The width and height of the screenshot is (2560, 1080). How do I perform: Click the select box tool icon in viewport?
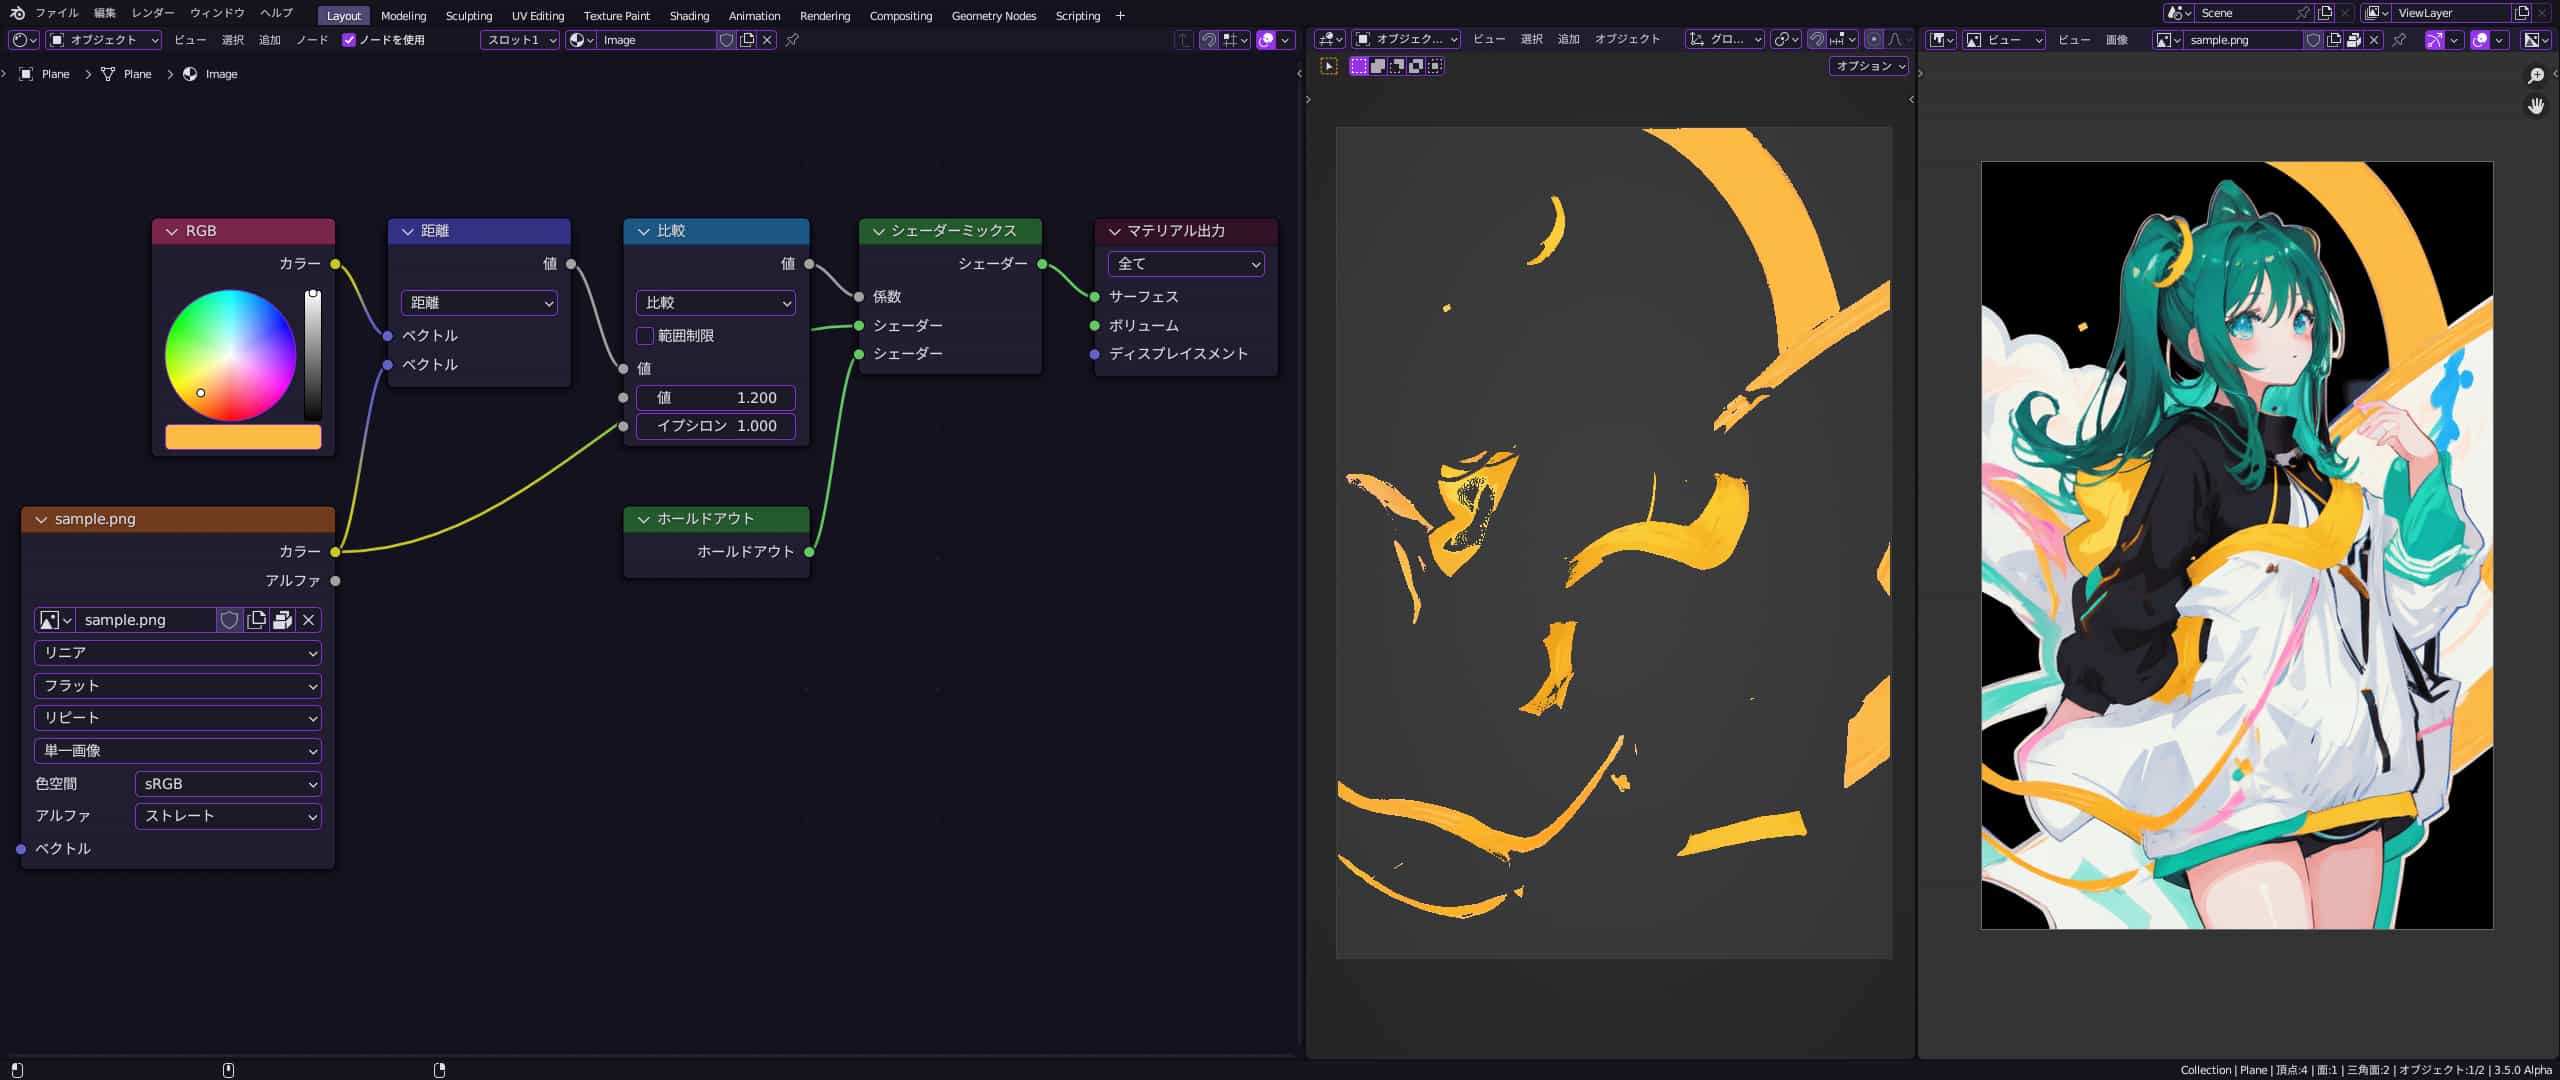(x=1328, y=66)
